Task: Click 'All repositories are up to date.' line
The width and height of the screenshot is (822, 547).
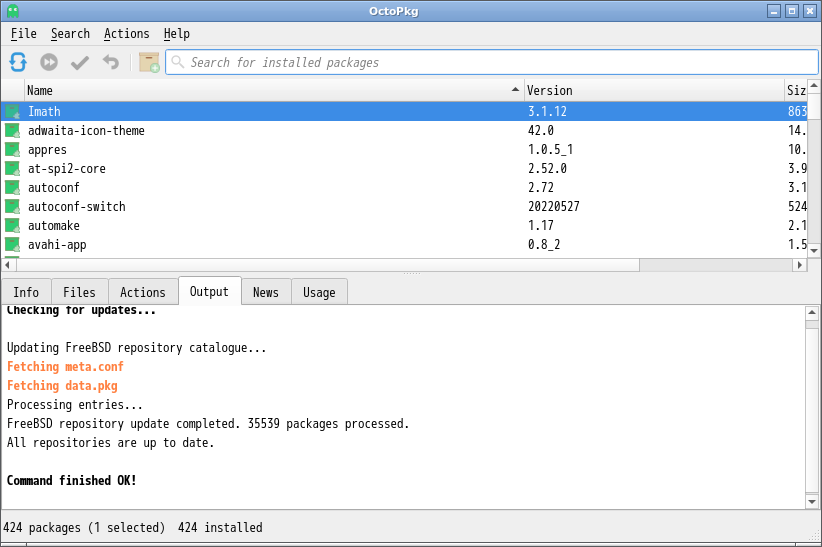Action: [111, 443]
